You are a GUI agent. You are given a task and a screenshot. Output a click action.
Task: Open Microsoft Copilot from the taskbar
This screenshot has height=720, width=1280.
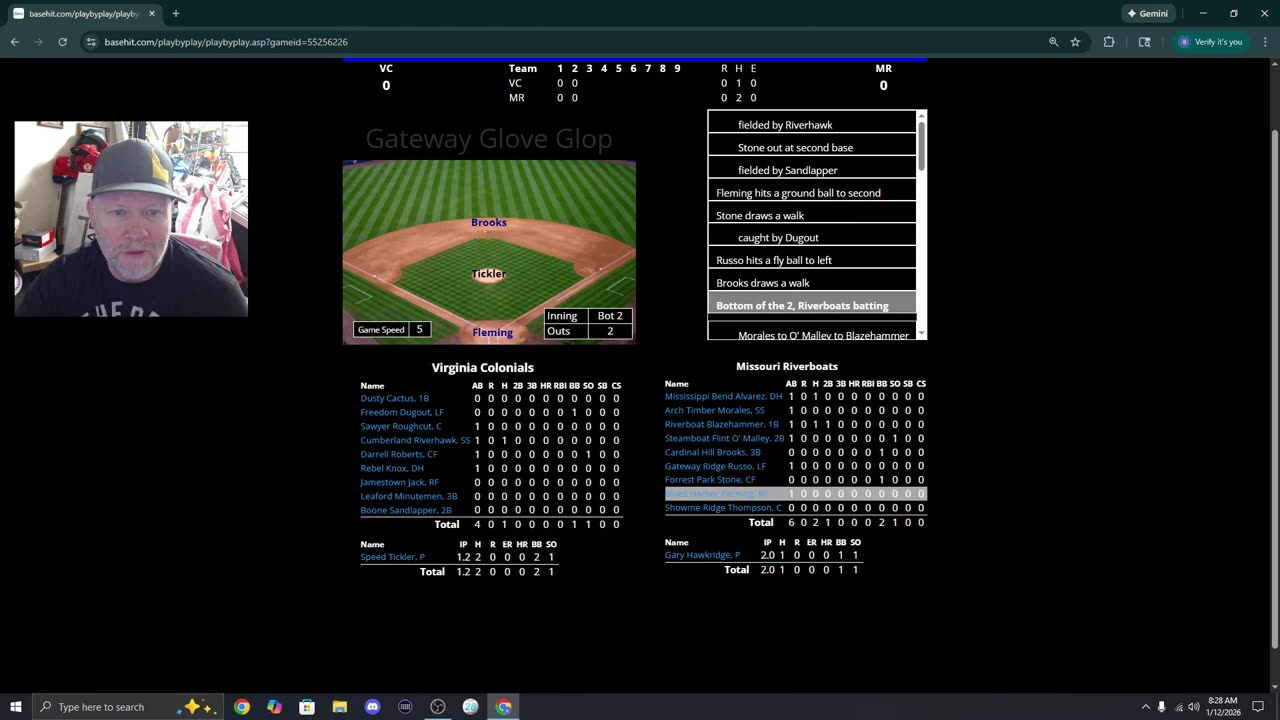[x=274, y=707]
